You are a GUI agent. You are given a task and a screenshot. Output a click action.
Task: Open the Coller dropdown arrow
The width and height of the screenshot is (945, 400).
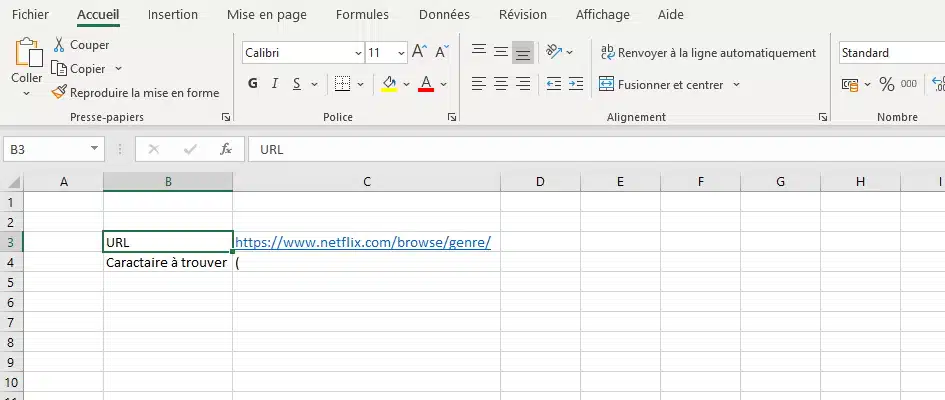tap(27, 93)
